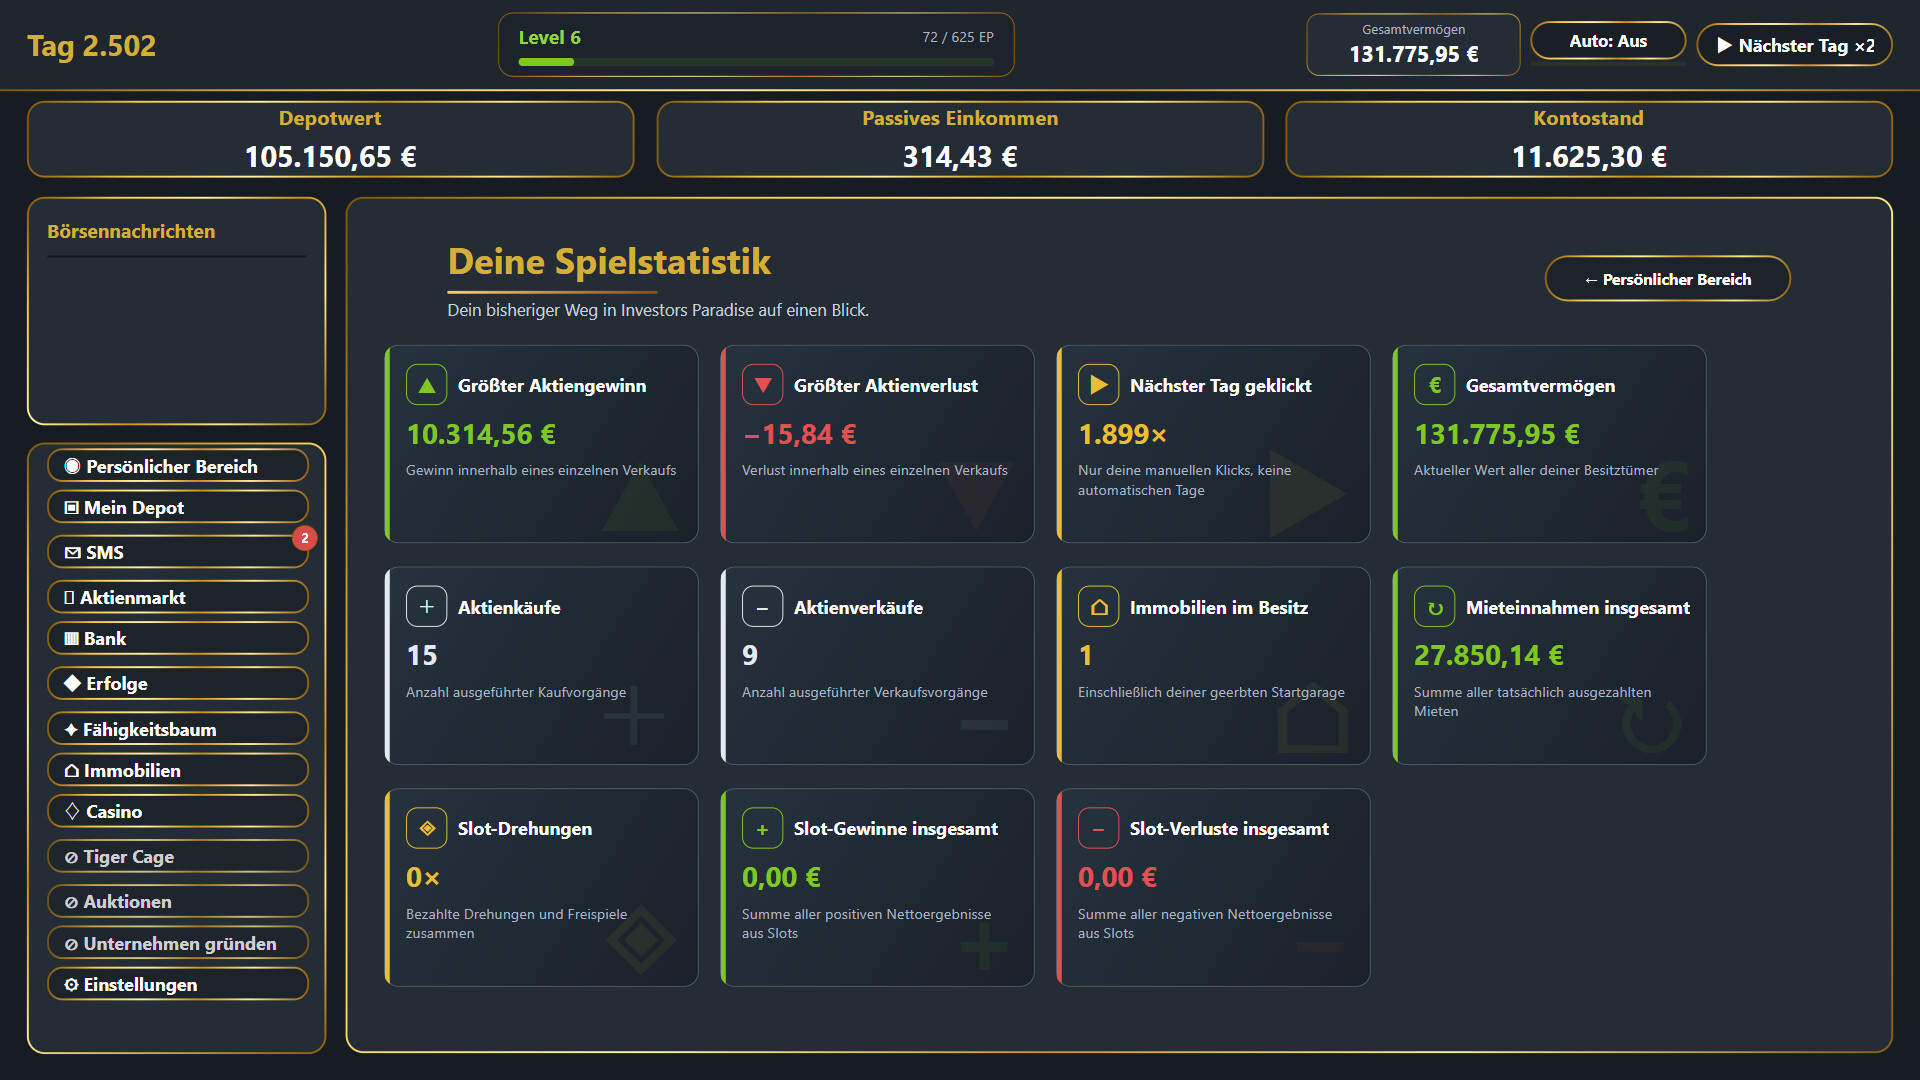Click the refresh icon on Mieteinnahmen insgesamt card

point(1434,607)
